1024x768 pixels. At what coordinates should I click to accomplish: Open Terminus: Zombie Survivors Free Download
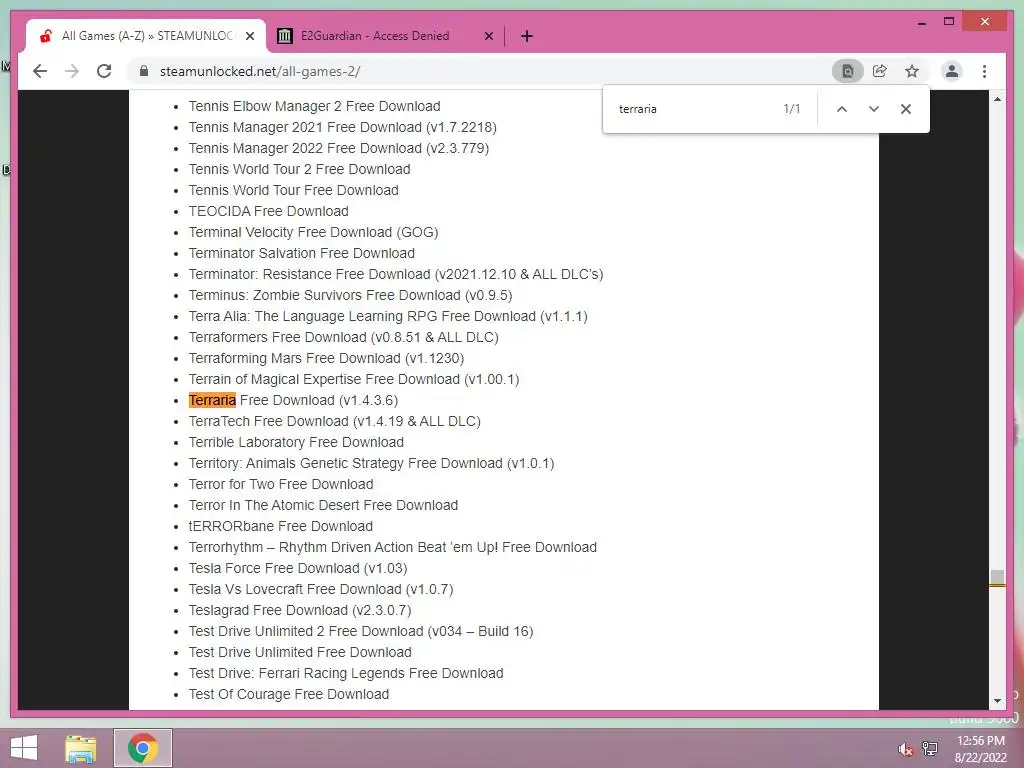(x=351, y=295)
